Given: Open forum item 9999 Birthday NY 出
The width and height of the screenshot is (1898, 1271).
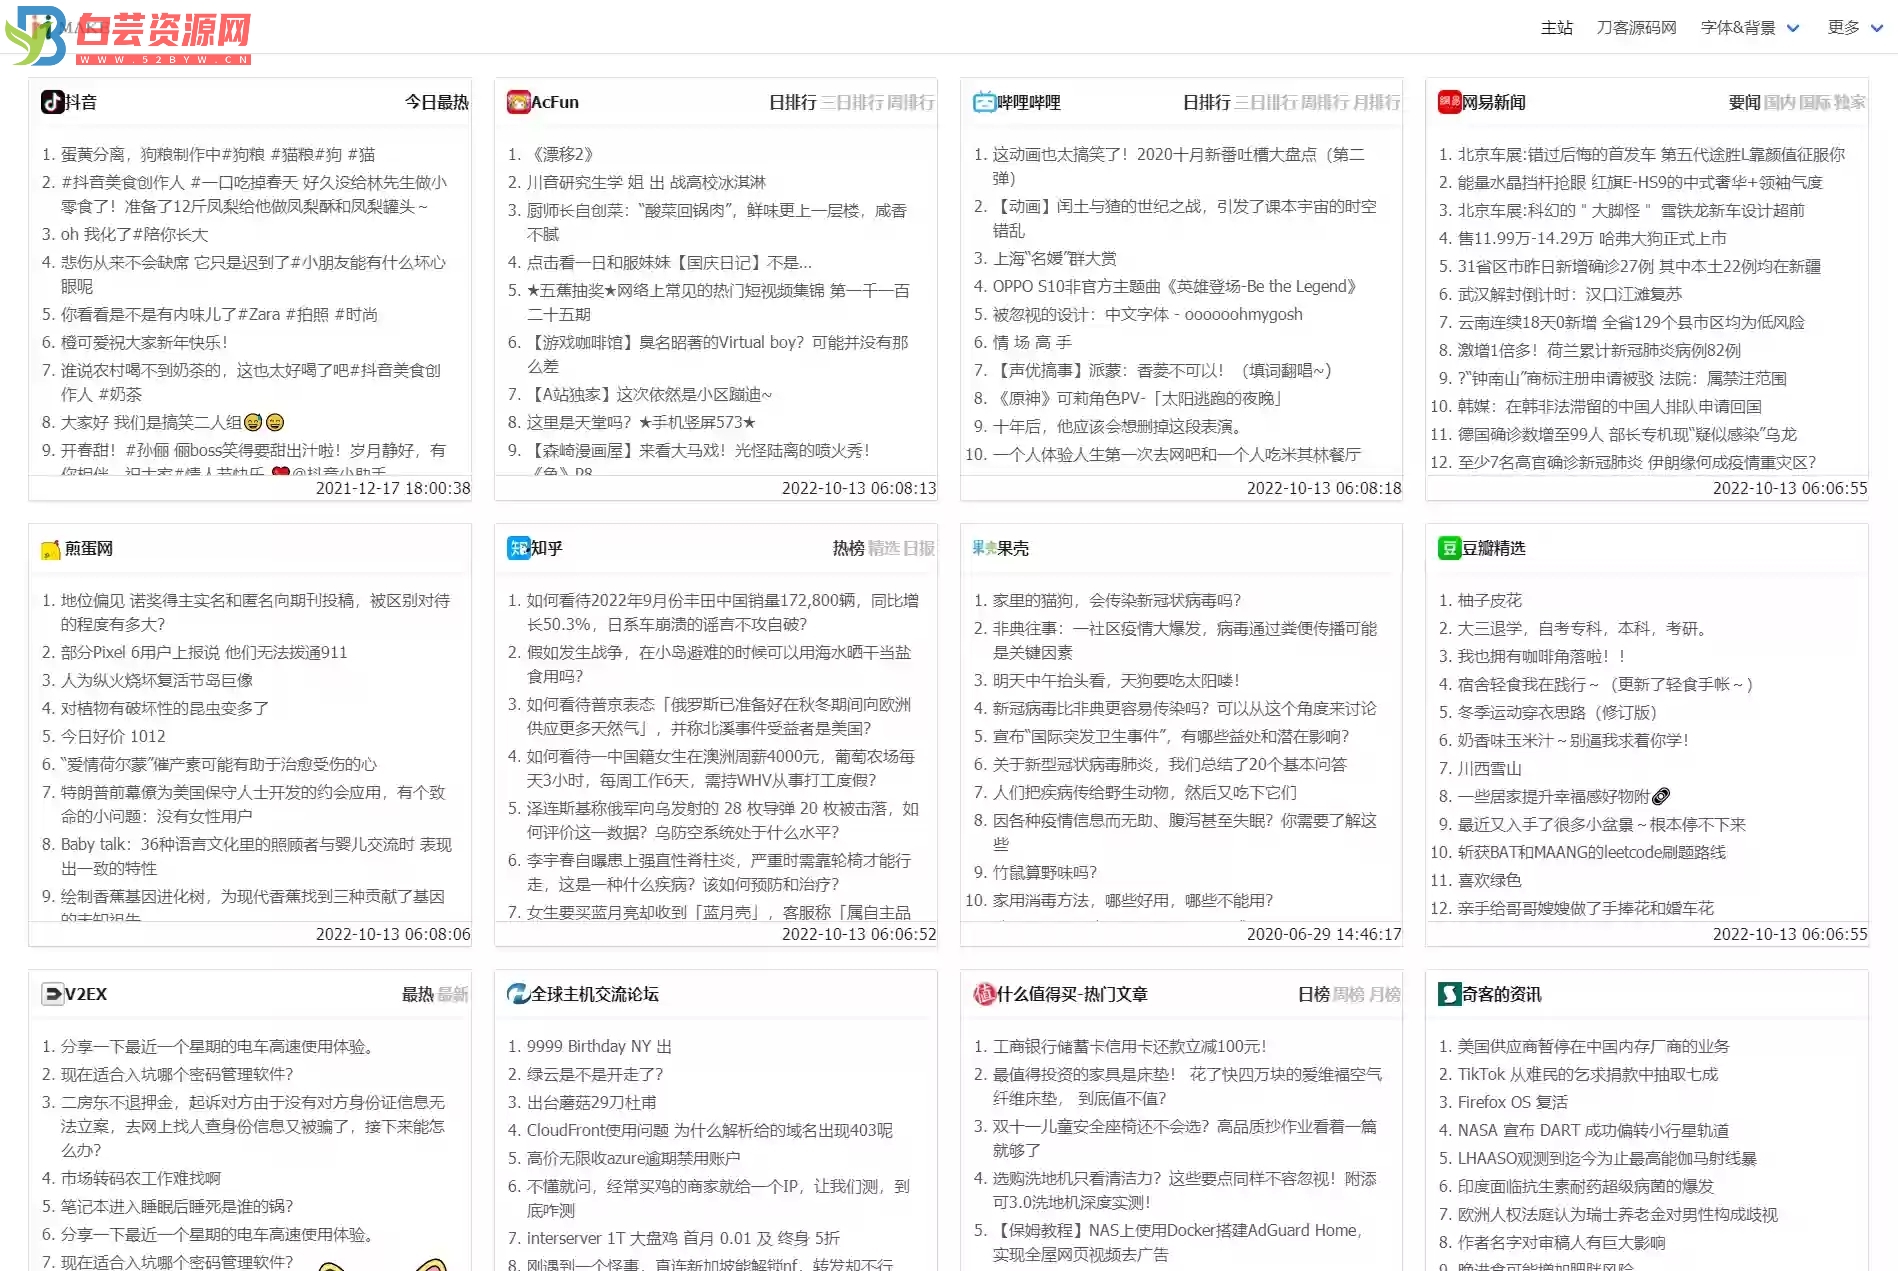Looking at the screenshot, I should click(x=599, y=1046).
